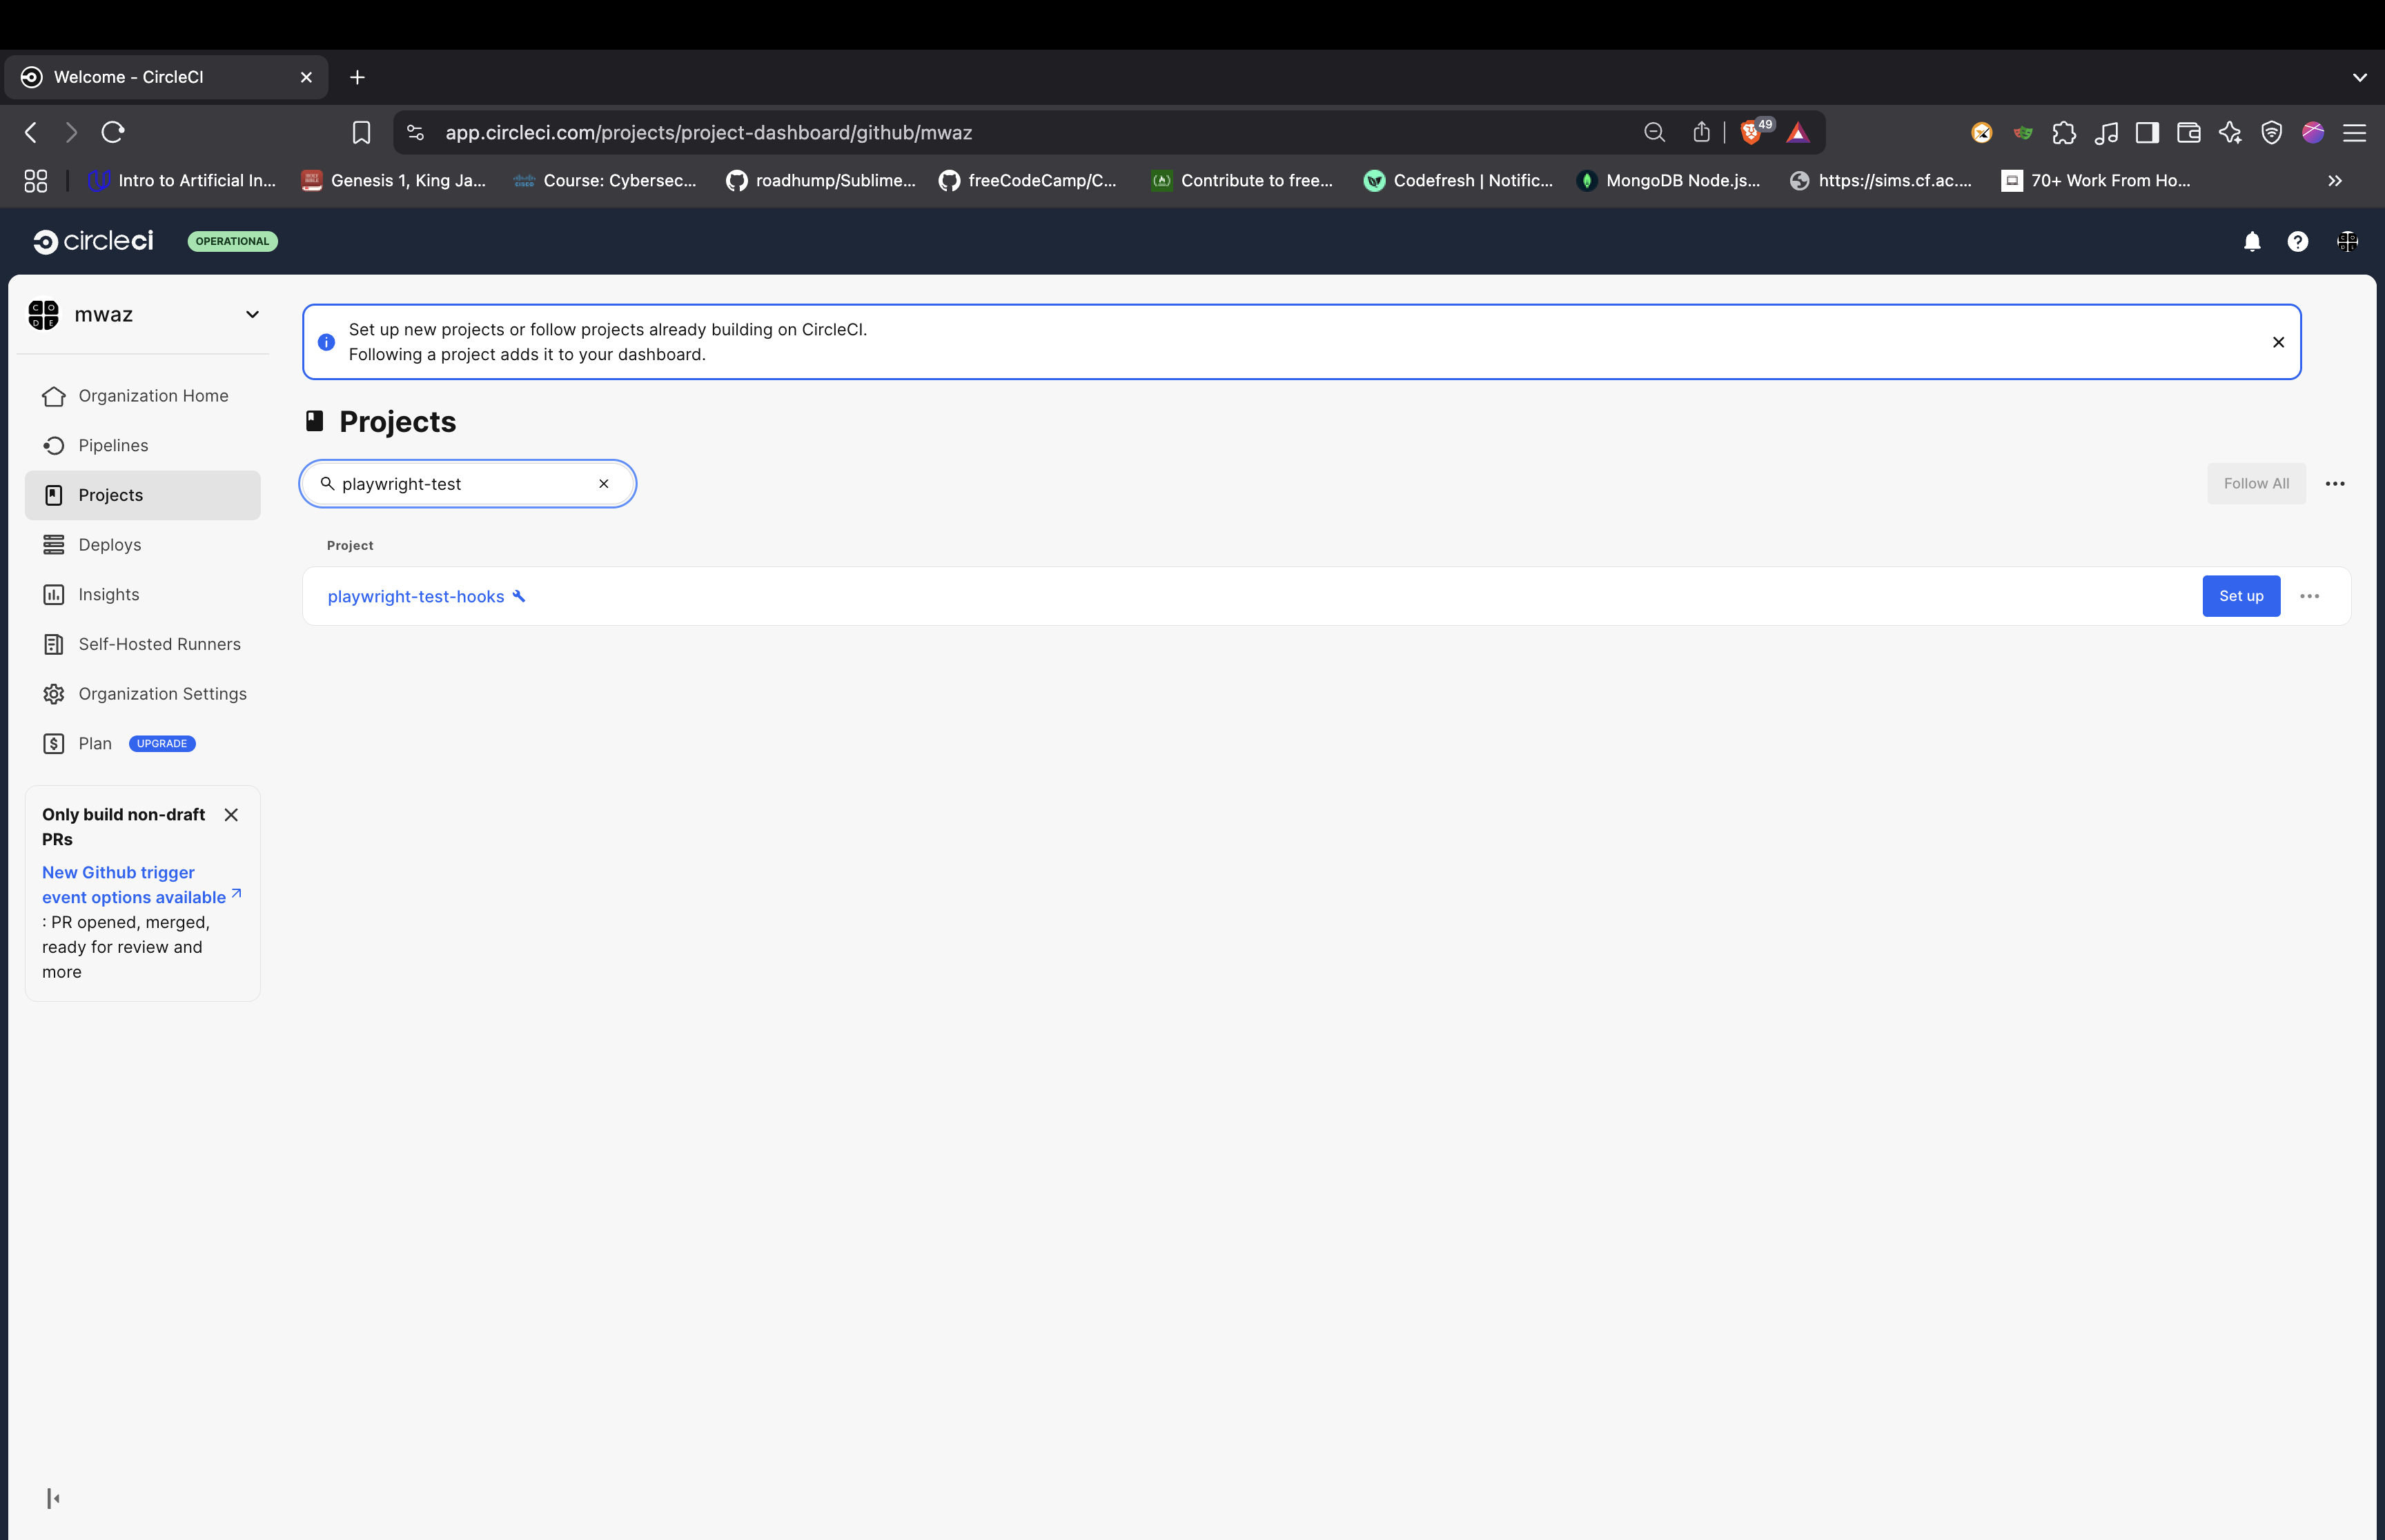Screen dimensions: 2385x1540
Task: Click the wrench icon beside playwright-test-hooks
Action: (x=519, y=596)
